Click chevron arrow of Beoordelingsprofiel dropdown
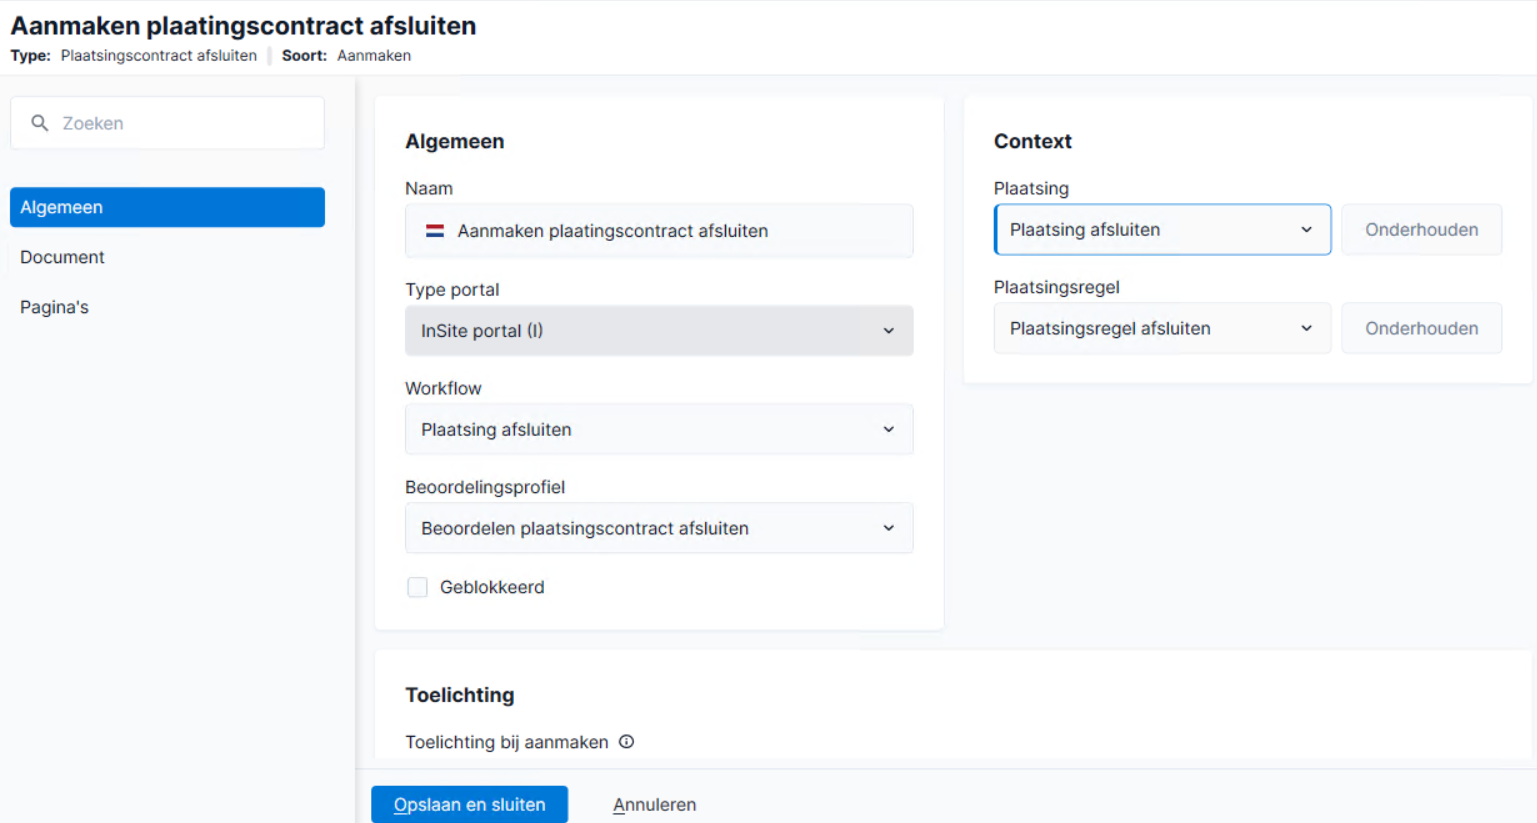1537x823 pixels. (x=888, y=528)
